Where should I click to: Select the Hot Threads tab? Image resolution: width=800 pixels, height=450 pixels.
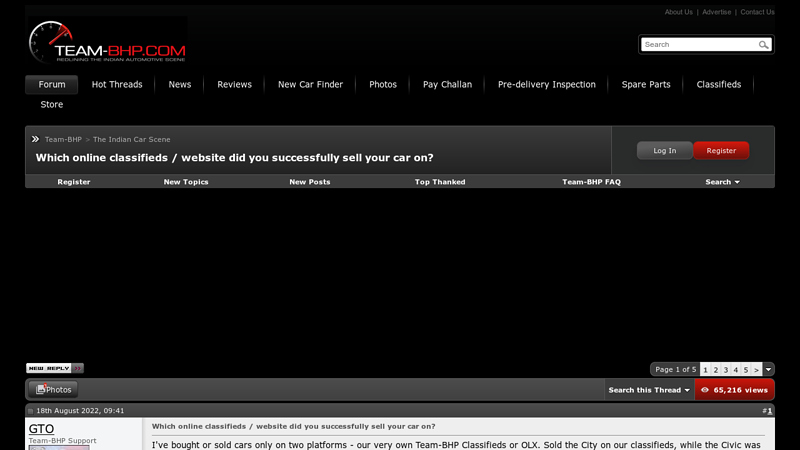[117, 85]
